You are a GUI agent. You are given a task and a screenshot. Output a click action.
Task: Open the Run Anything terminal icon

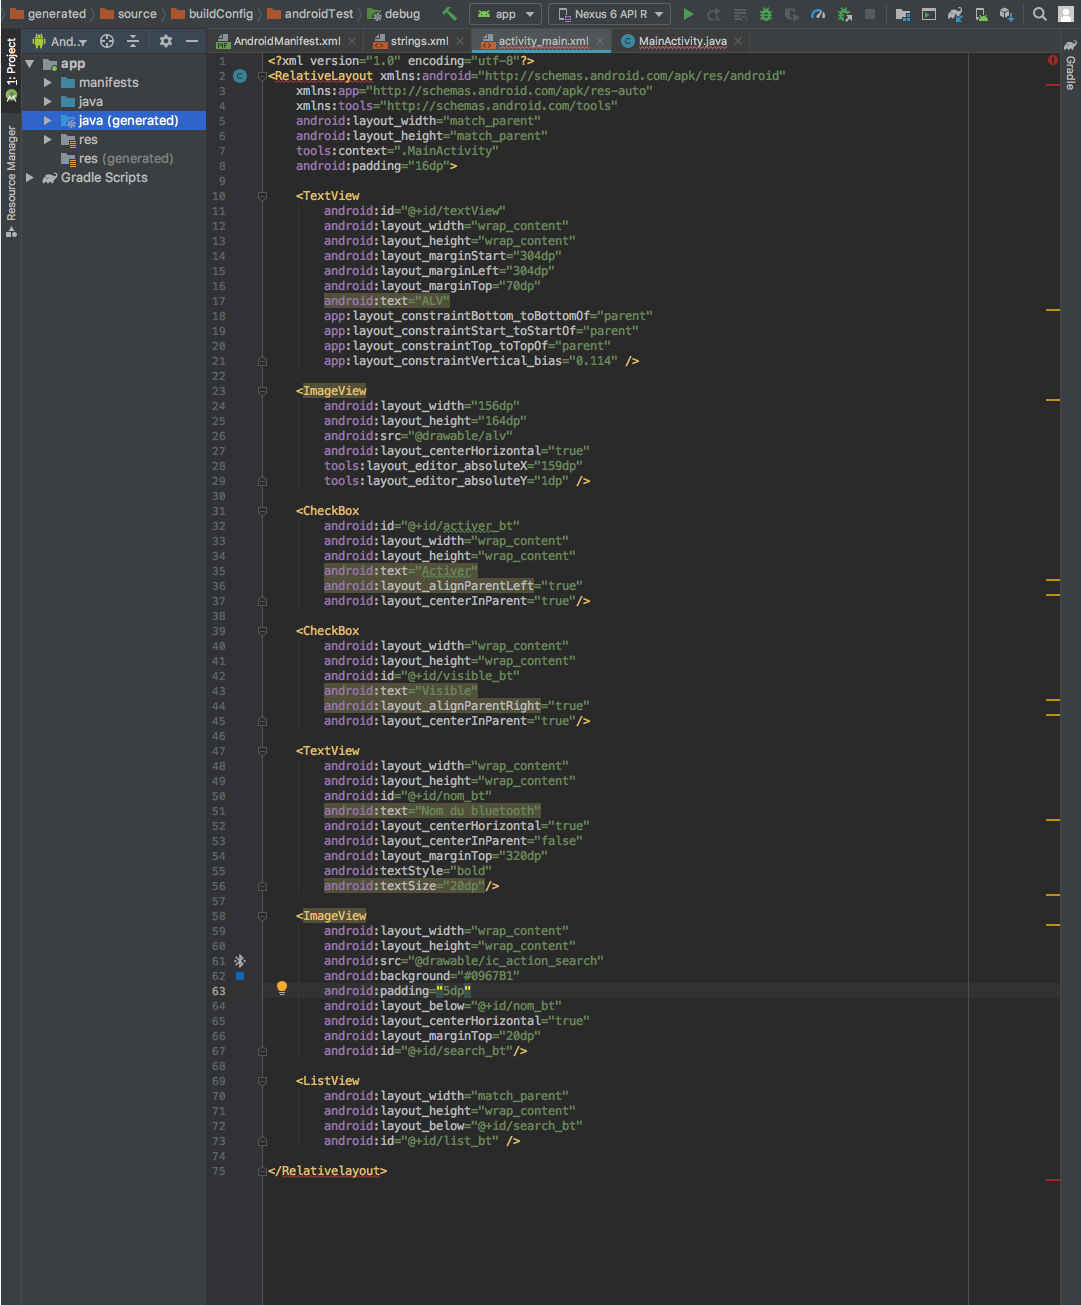(x=929, y=14)
